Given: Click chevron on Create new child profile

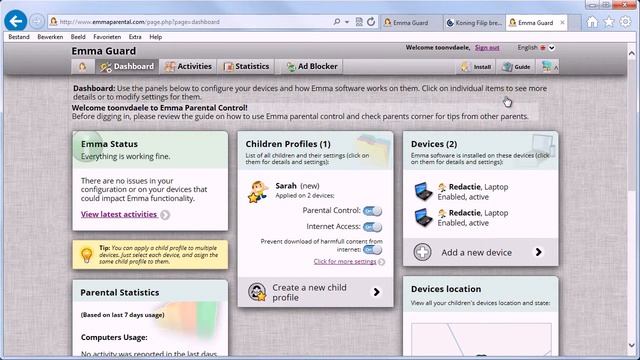Looking at the screenshot, I should (x=376, y=292).
